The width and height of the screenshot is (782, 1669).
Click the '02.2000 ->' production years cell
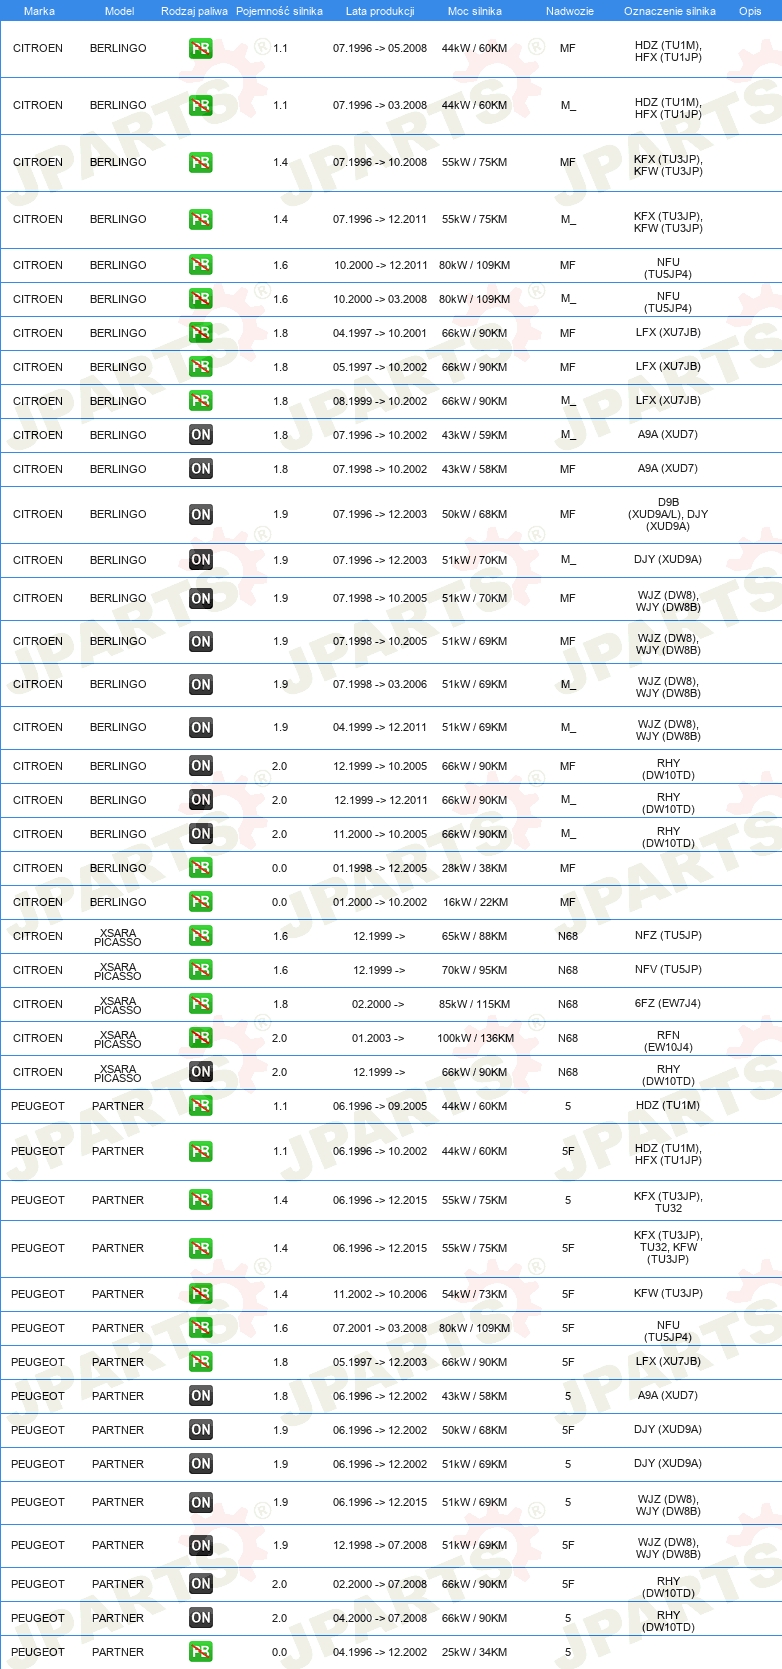[378, 1004]
